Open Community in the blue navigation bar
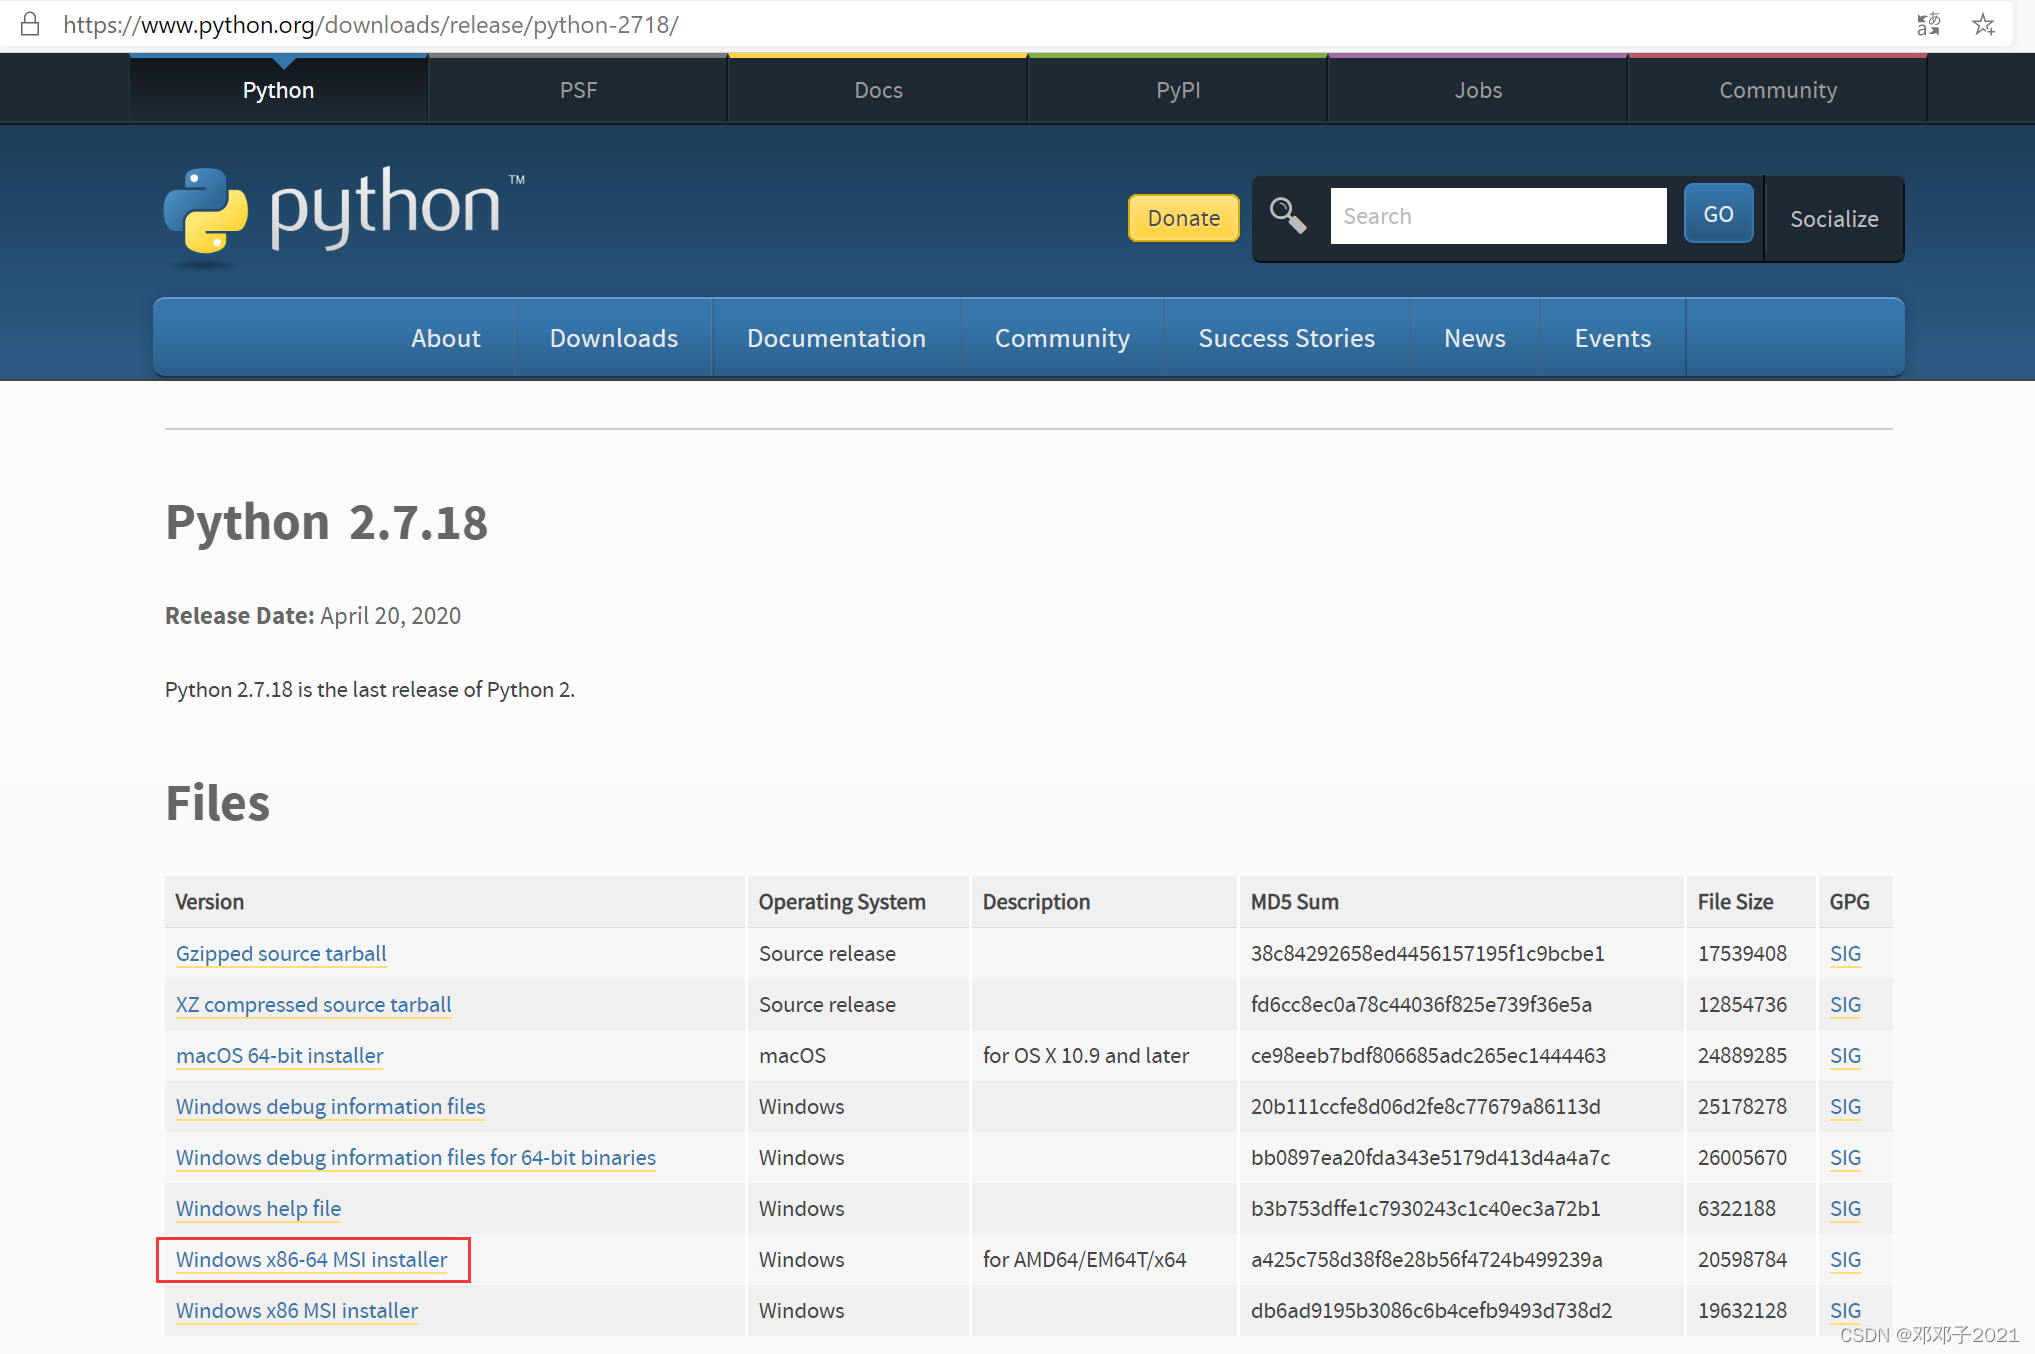Viewport: 2035px width, 1354px height. pos(1062,338)
